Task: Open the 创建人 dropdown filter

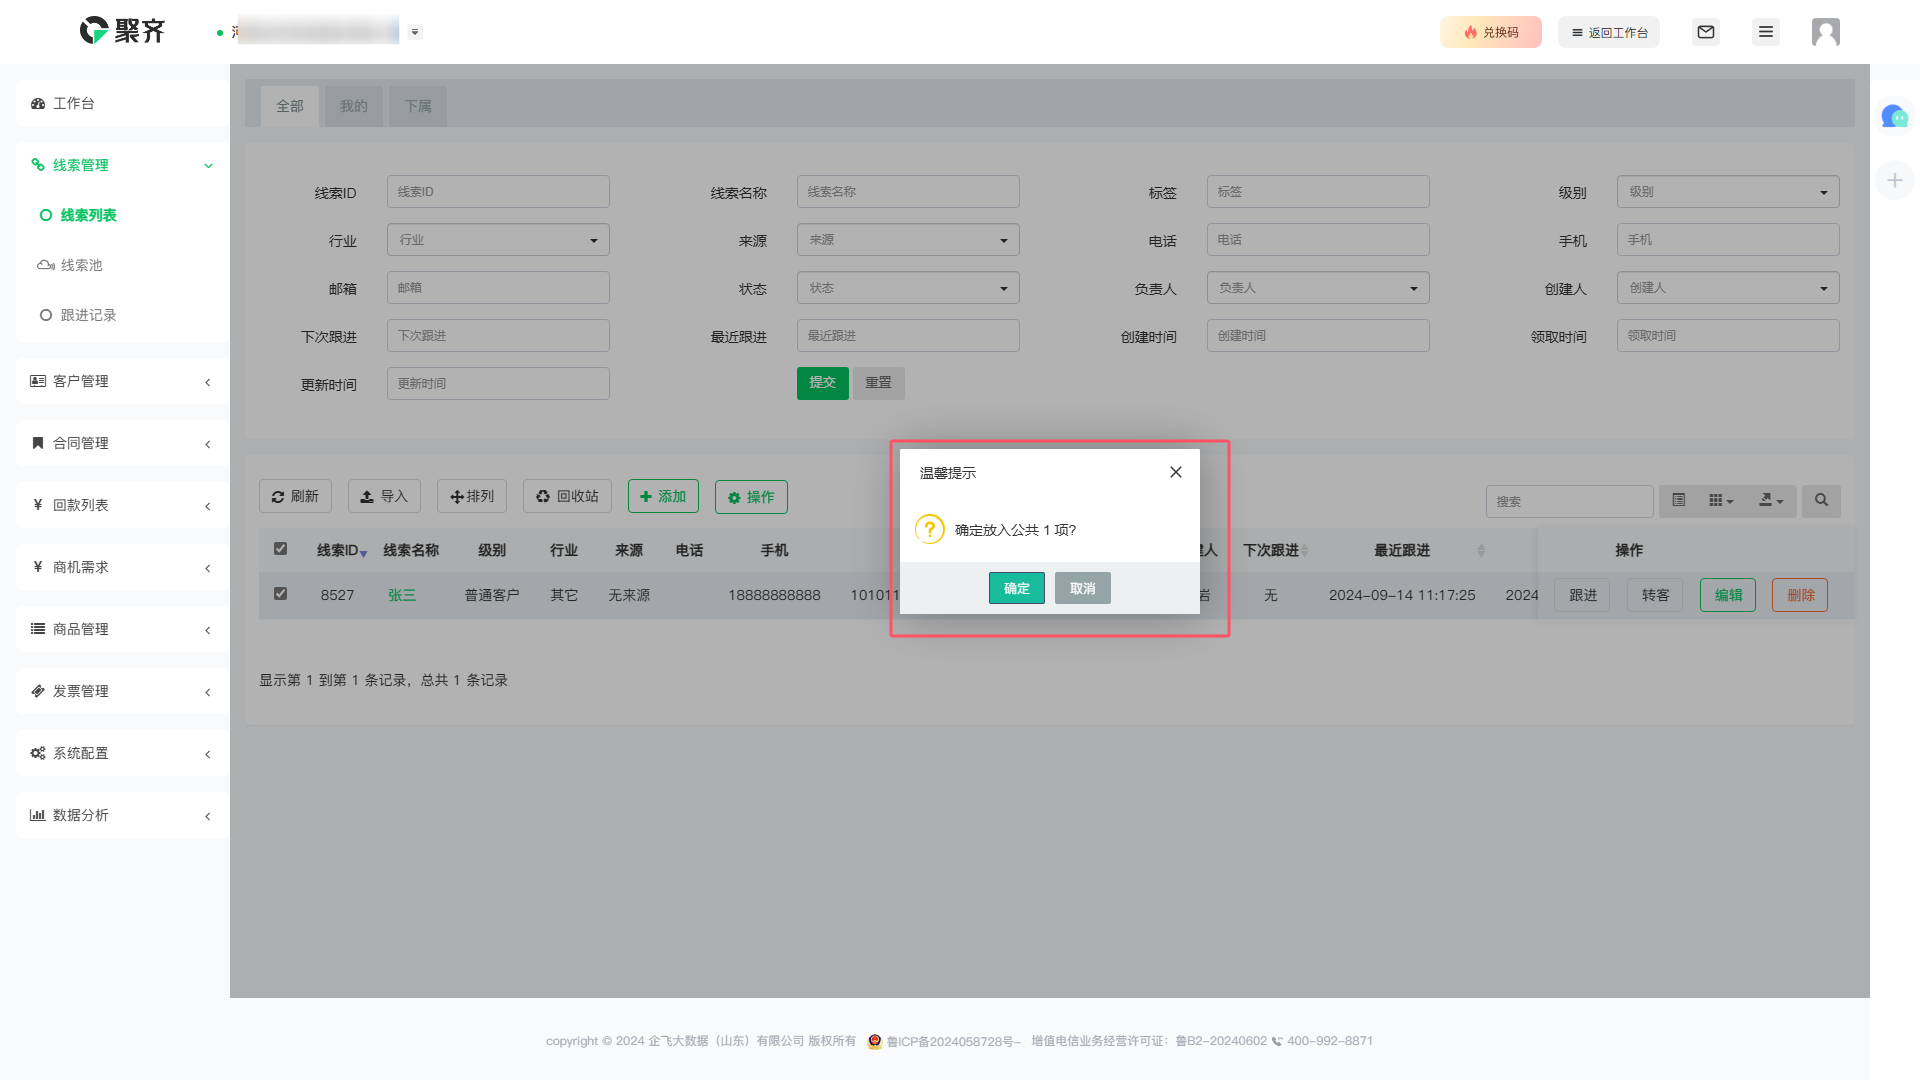Action: pyautogui.click(x=1728, y=288)
